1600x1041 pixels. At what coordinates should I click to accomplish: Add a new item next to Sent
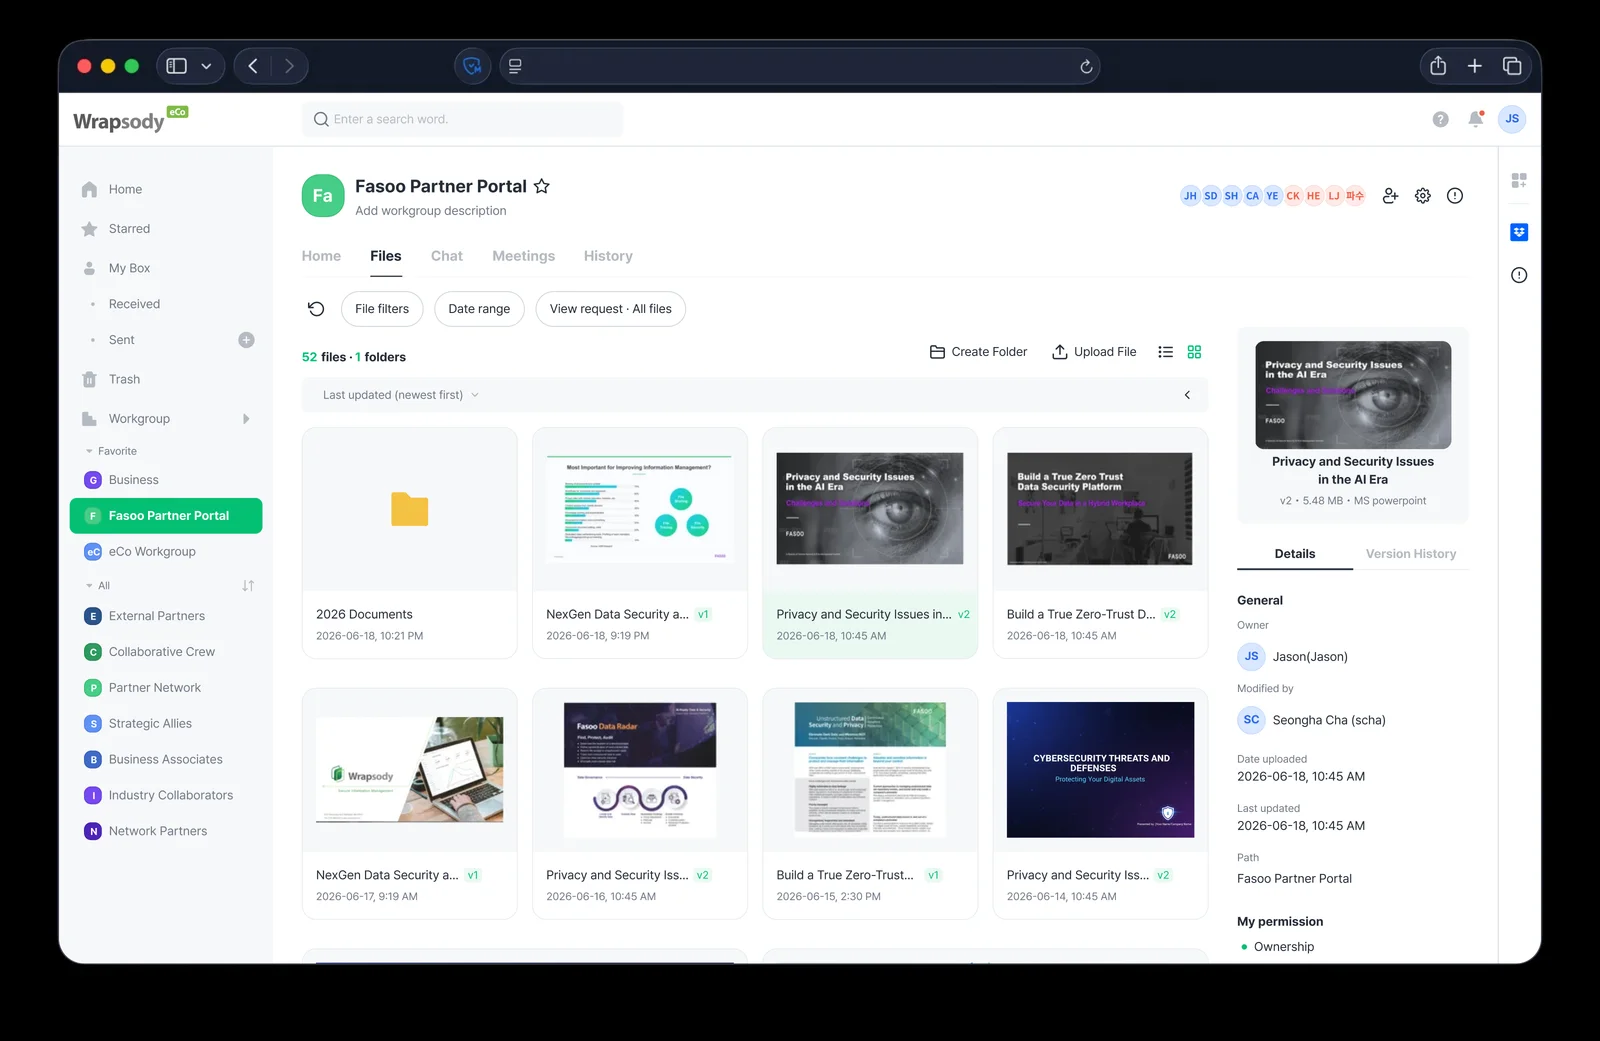point(246,340)
